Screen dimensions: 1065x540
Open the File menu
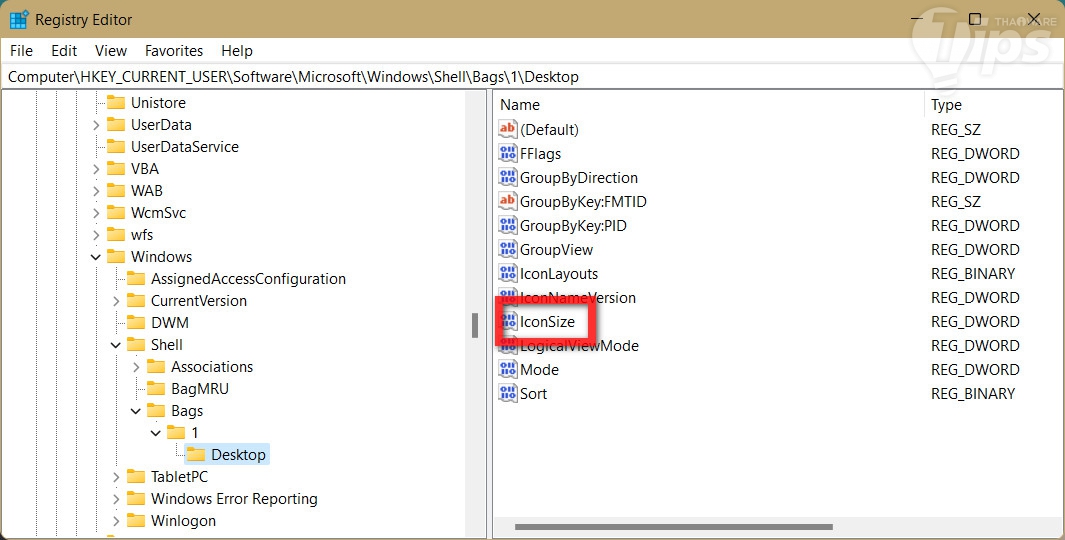pos(21,51)
